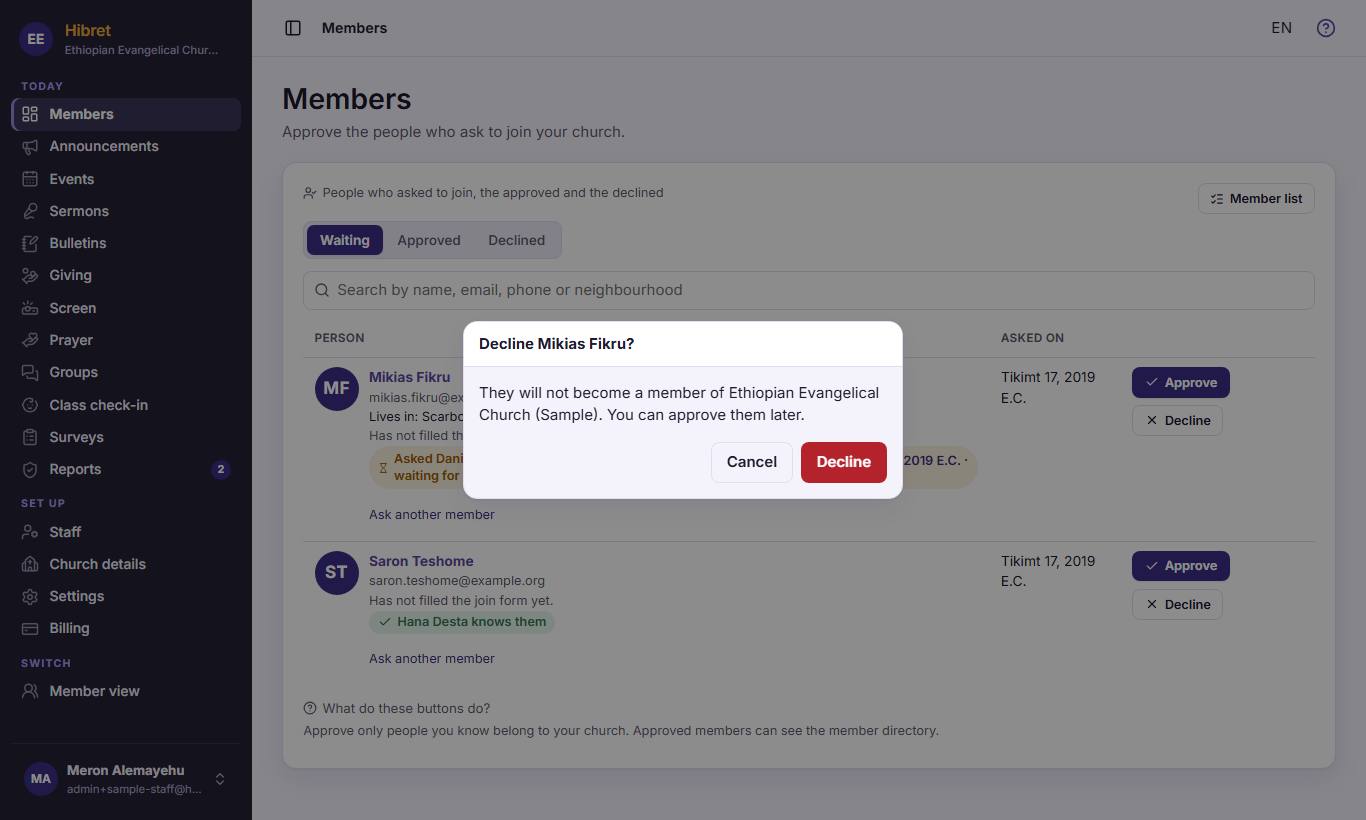Click Ask another member under Mikias Fikru
Image resolution: width=1366 pixels, height=820 pixels.
[x=432, y=514]
